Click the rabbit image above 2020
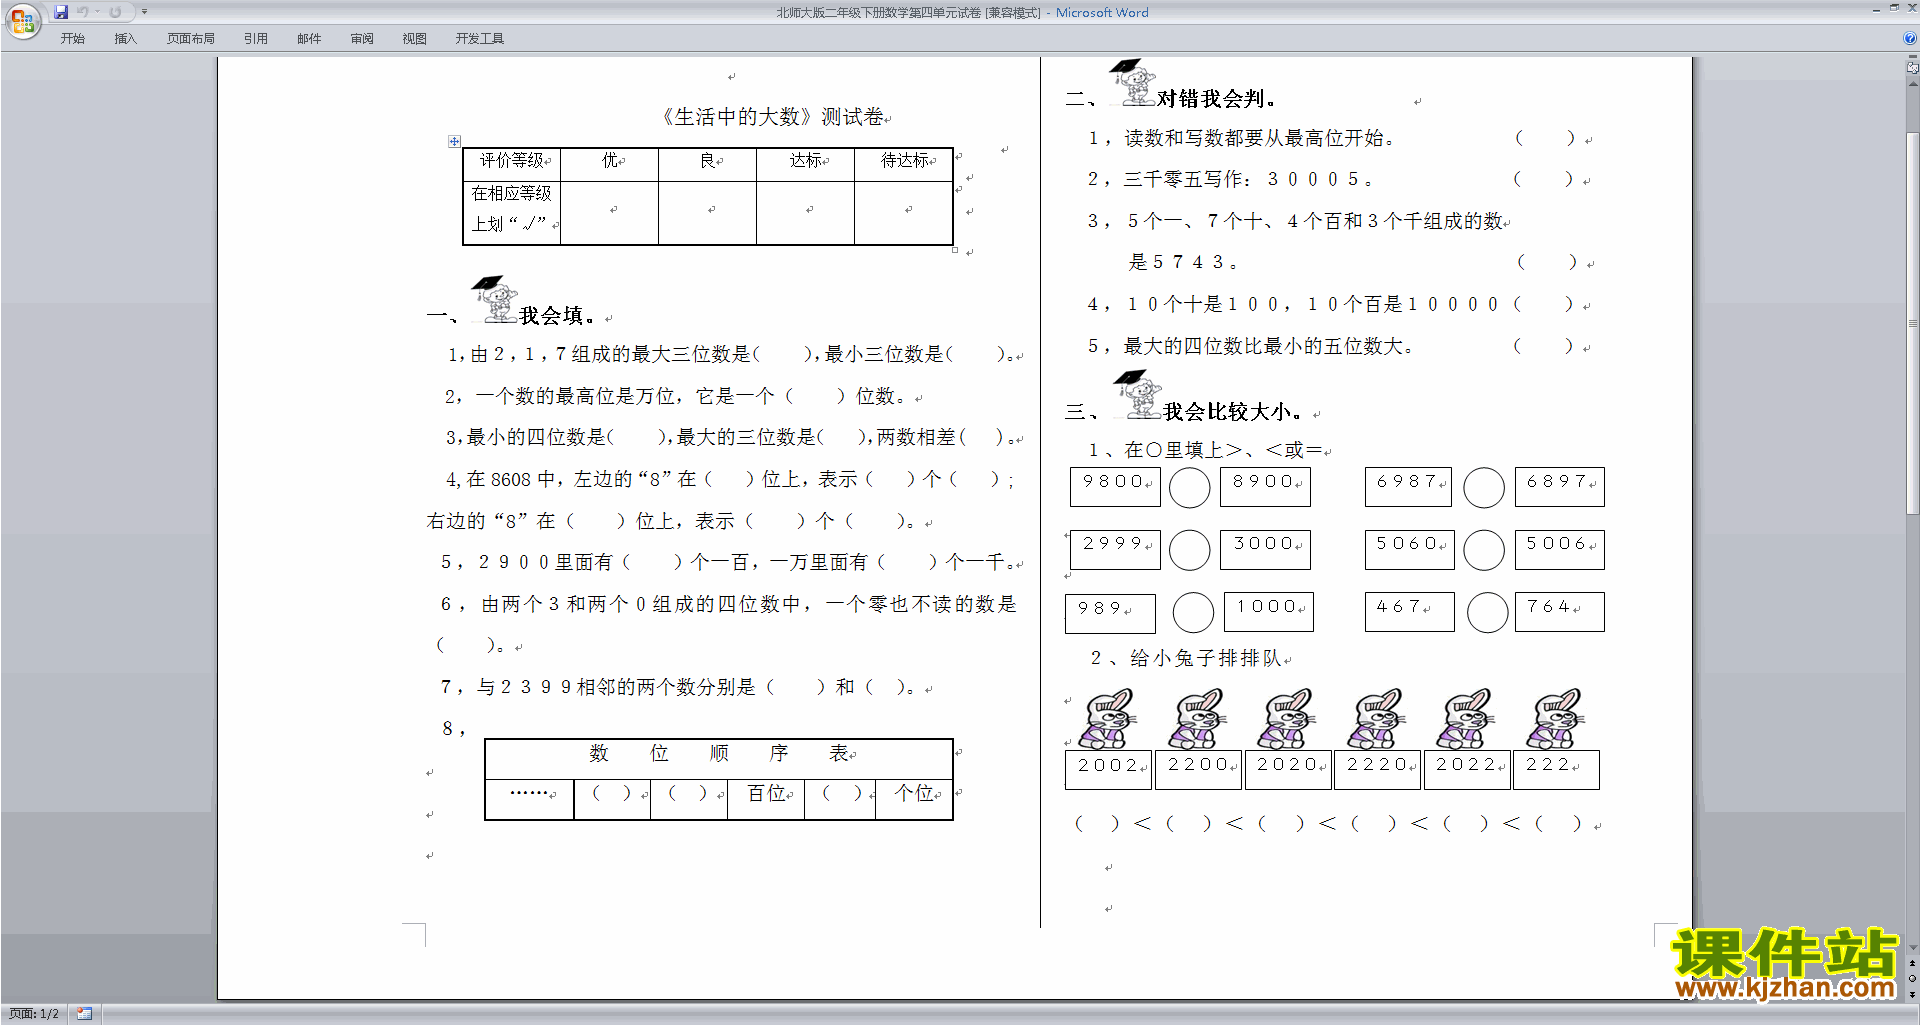 (1287, 718)
